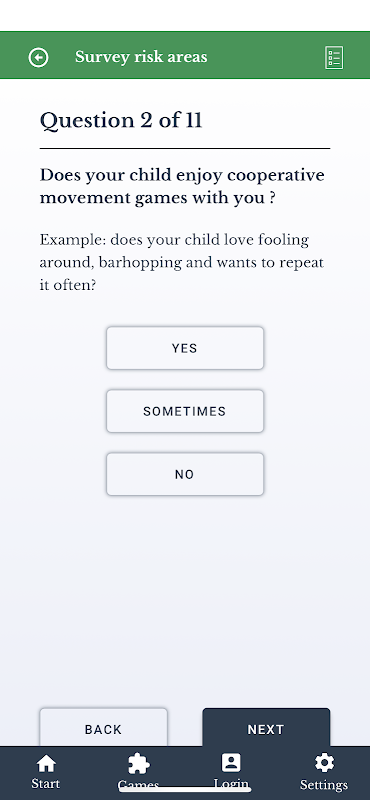This screenshot has width=370, height=800.
Task: Tap the home indicator bar at bottom
Action: click(x=185, y=789)
